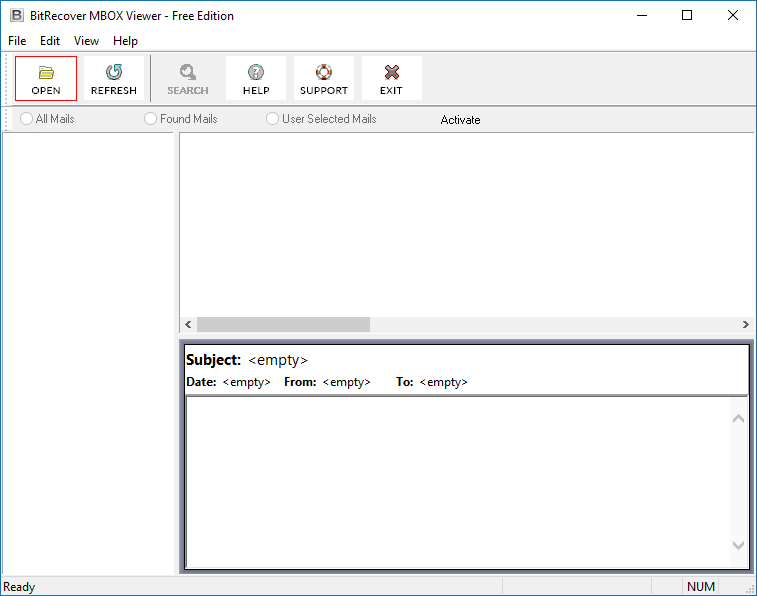
Task: Open the HELP toolbar button
Action: click(x=256, y=79)
